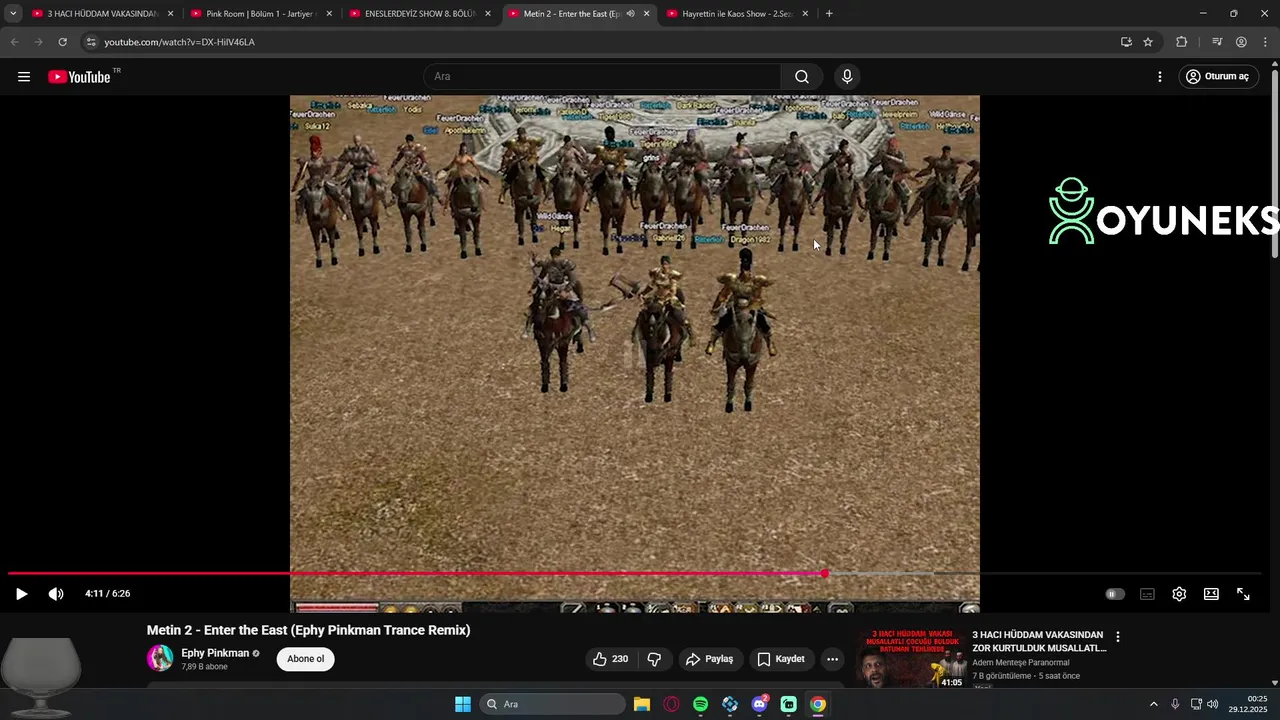This screenshot has height=720, width=1280.
Task: Click the red video progress bar scrubber
Action: pyautogui.click(x=824, y=573)
